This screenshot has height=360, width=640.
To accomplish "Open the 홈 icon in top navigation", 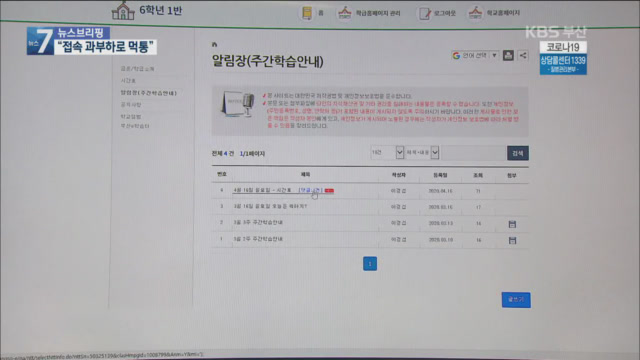I will coord(307,13).
